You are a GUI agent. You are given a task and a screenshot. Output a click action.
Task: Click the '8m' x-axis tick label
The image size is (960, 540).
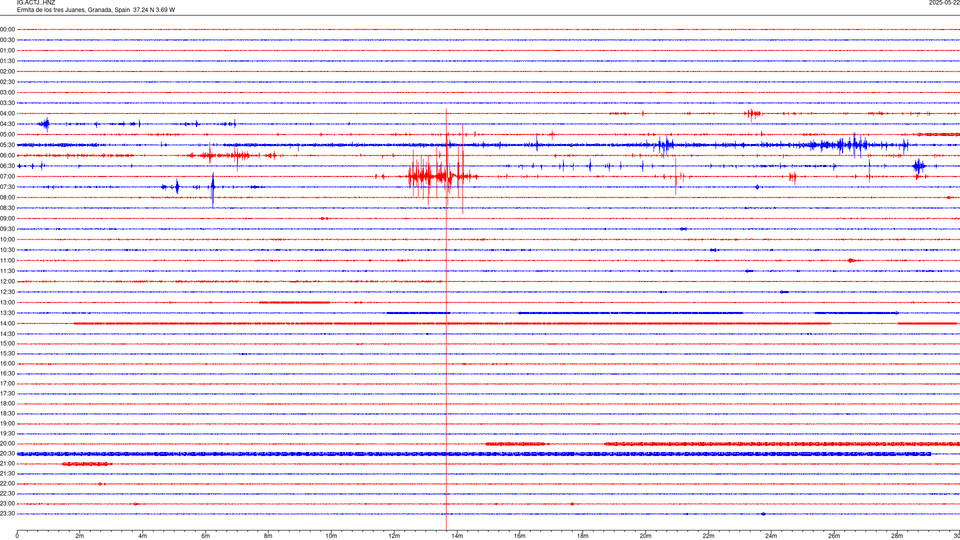268,536
